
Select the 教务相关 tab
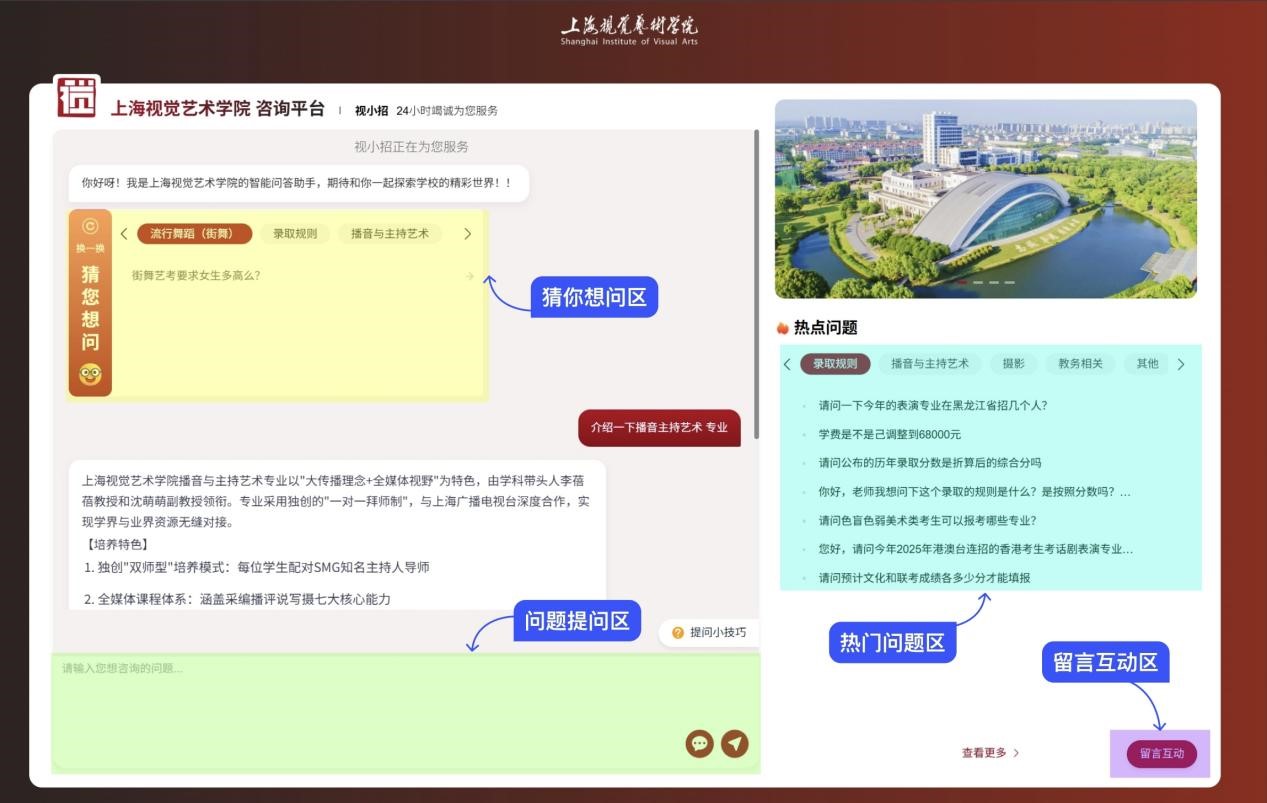(1081, 364)
